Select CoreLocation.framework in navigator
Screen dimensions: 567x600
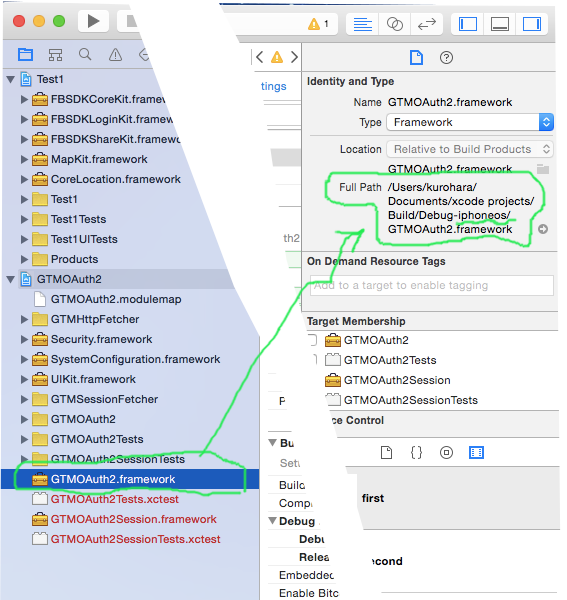pos(116,179)
